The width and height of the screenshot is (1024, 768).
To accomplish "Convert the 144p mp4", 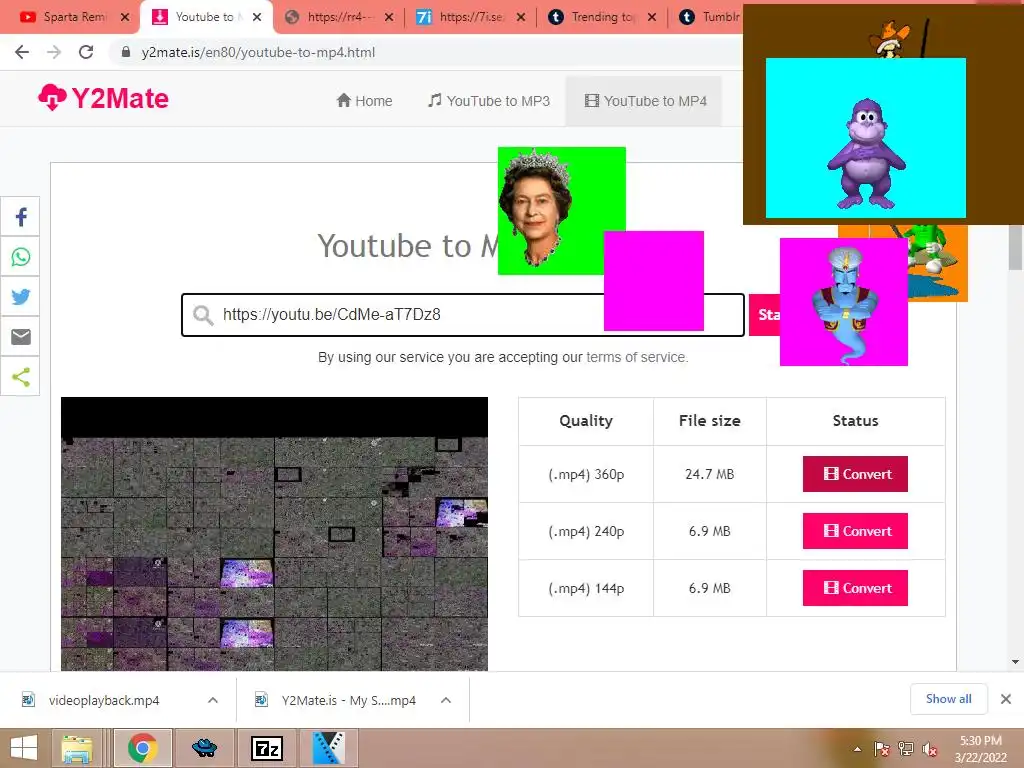I will (855, 588).
